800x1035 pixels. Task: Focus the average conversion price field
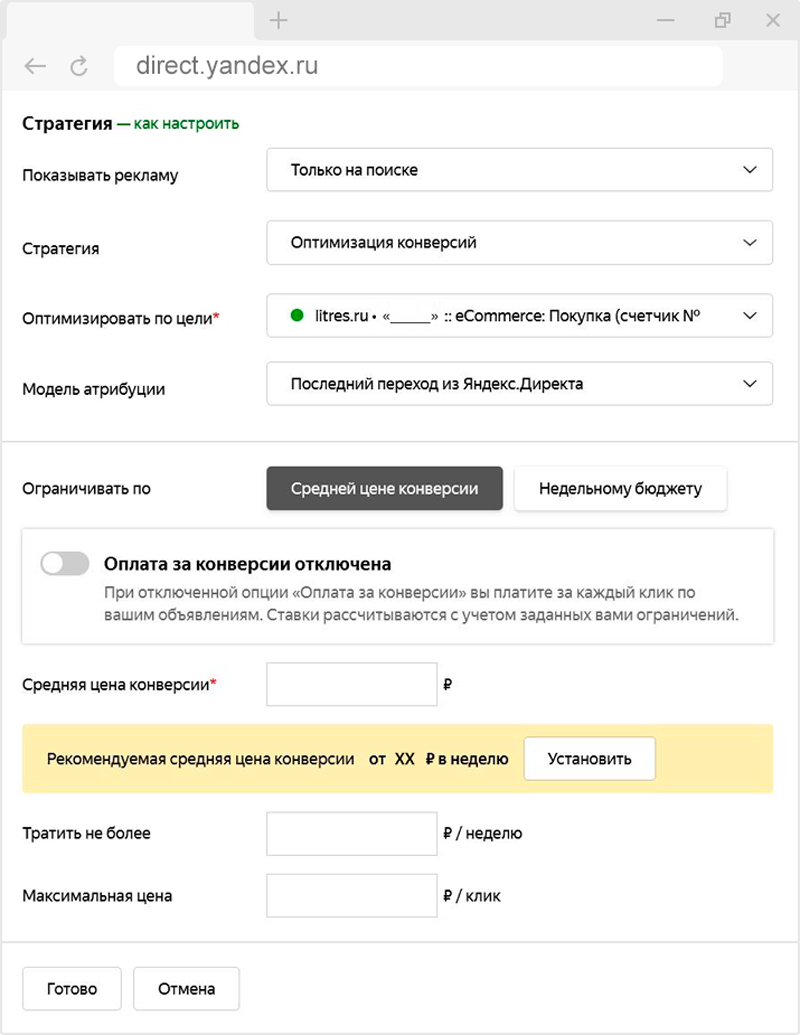click(x=352, y=684)
